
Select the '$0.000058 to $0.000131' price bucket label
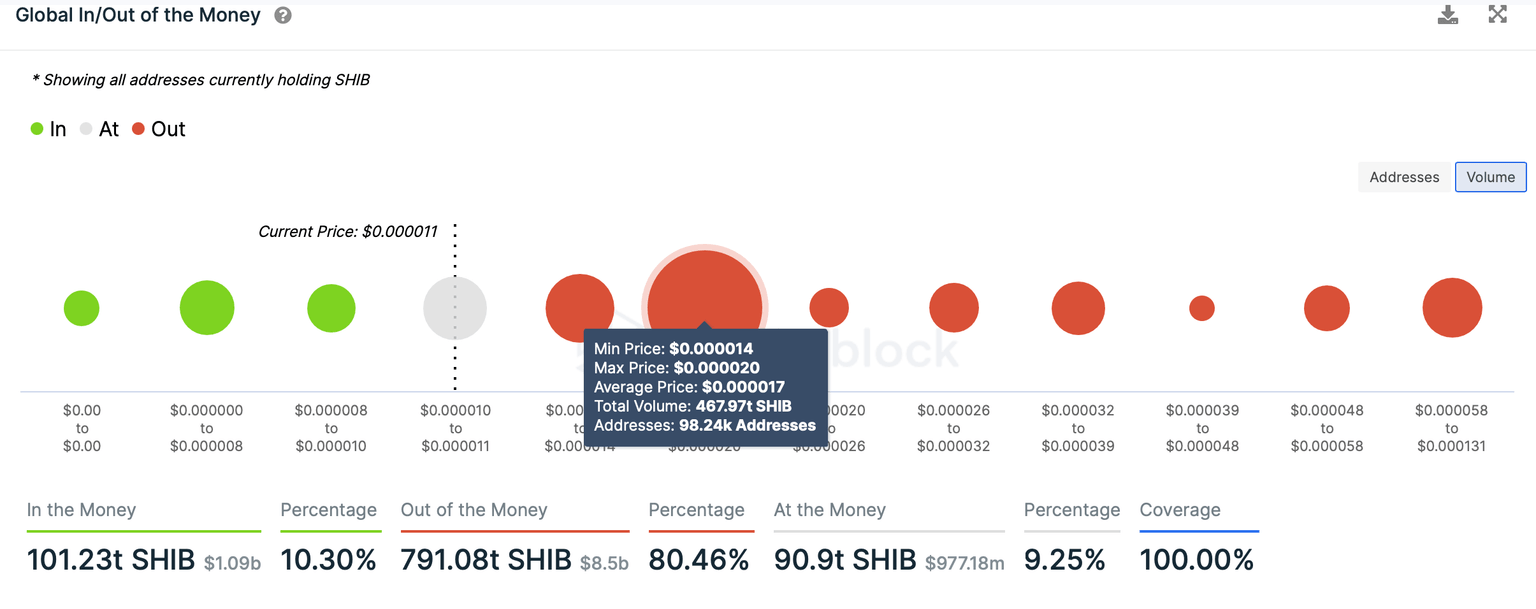pos(1451,428)
